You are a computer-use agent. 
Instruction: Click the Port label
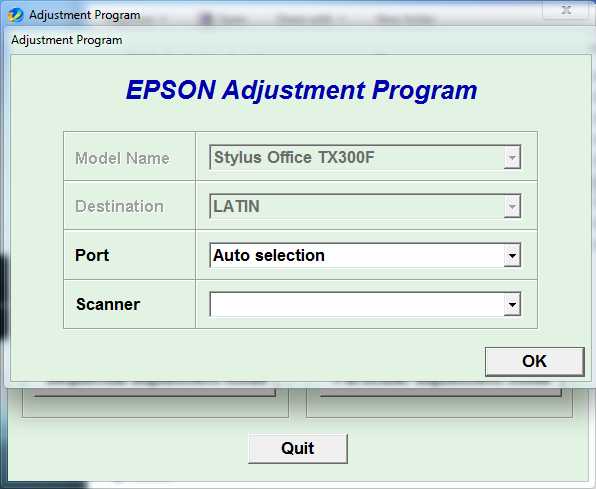(92, 255)
